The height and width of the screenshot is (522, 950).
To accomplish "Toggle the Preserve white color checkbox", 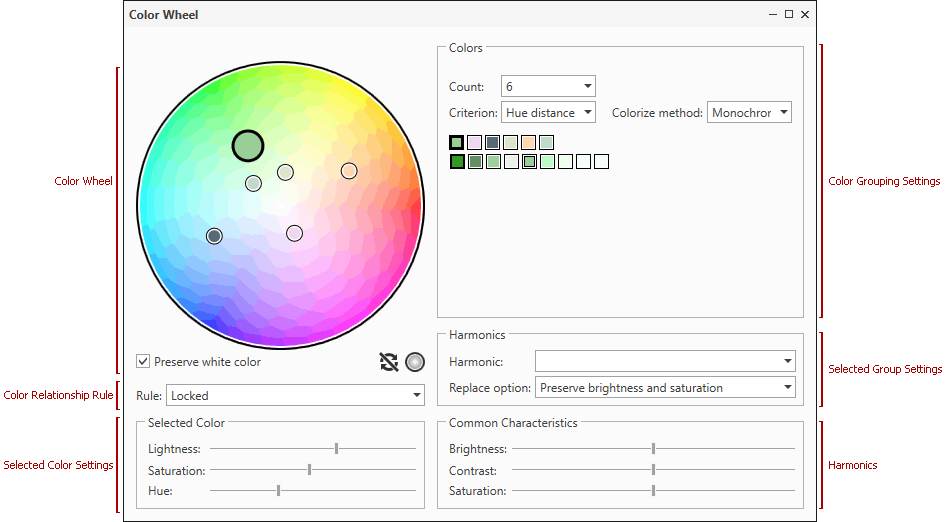I will coord(143,362).
